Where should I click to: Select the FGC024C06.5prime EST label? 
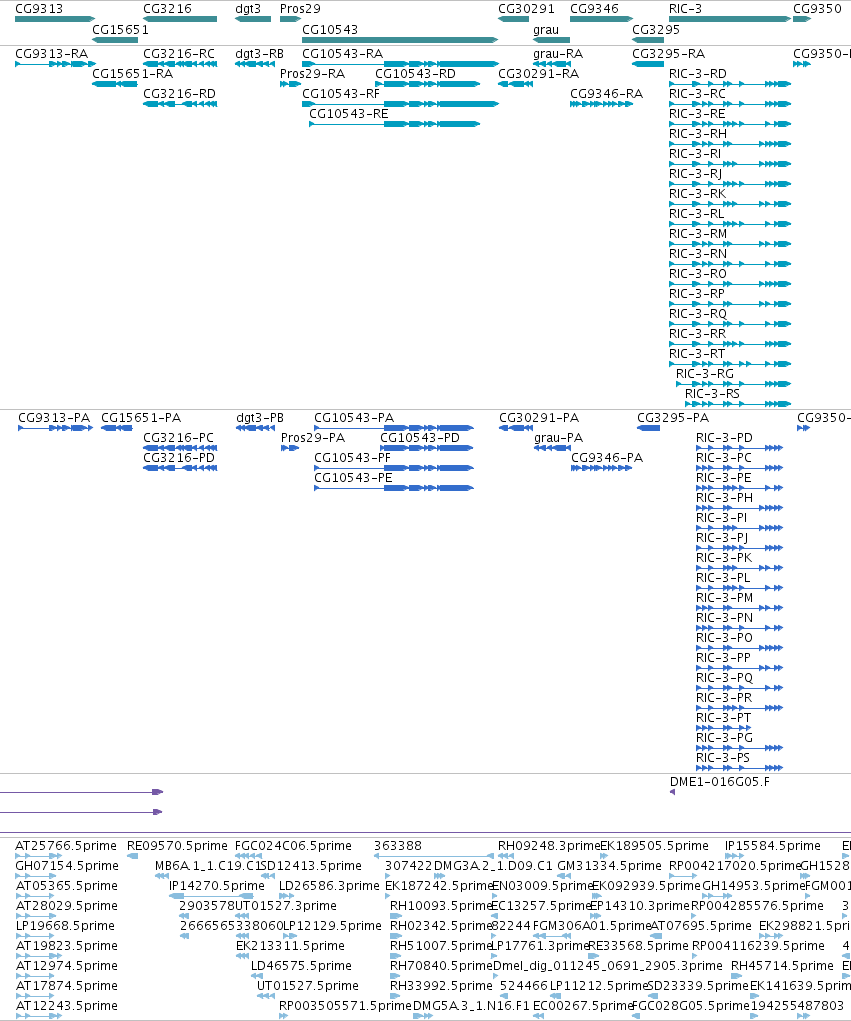click(x=294, y=845)
